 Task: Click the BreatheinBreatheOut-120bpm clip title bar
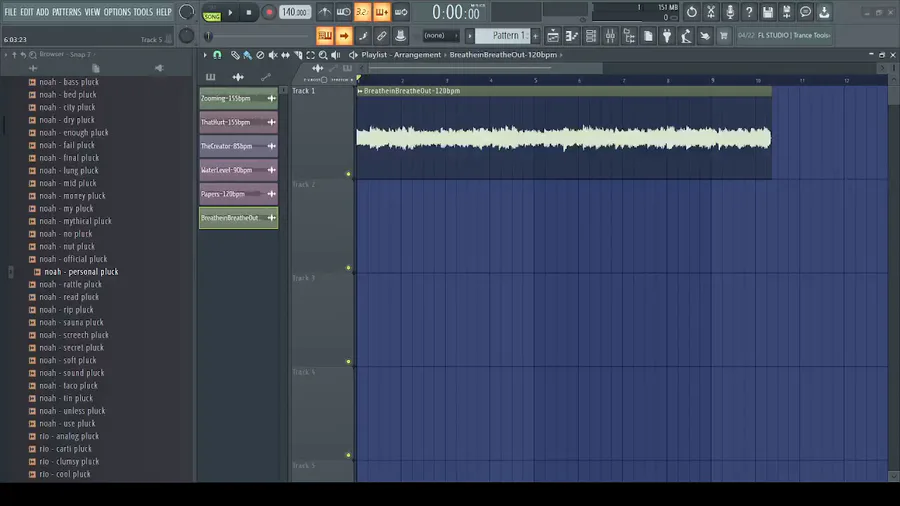coord(564,91)
